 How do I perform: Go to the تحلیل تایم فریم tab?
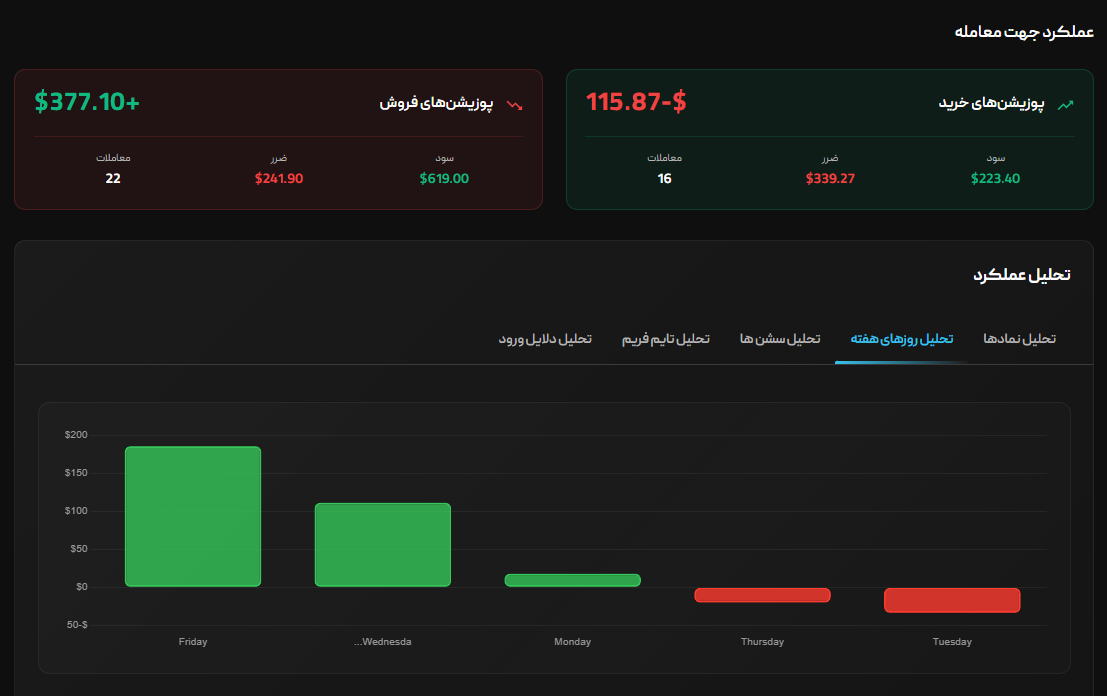[x=666, y=339]
